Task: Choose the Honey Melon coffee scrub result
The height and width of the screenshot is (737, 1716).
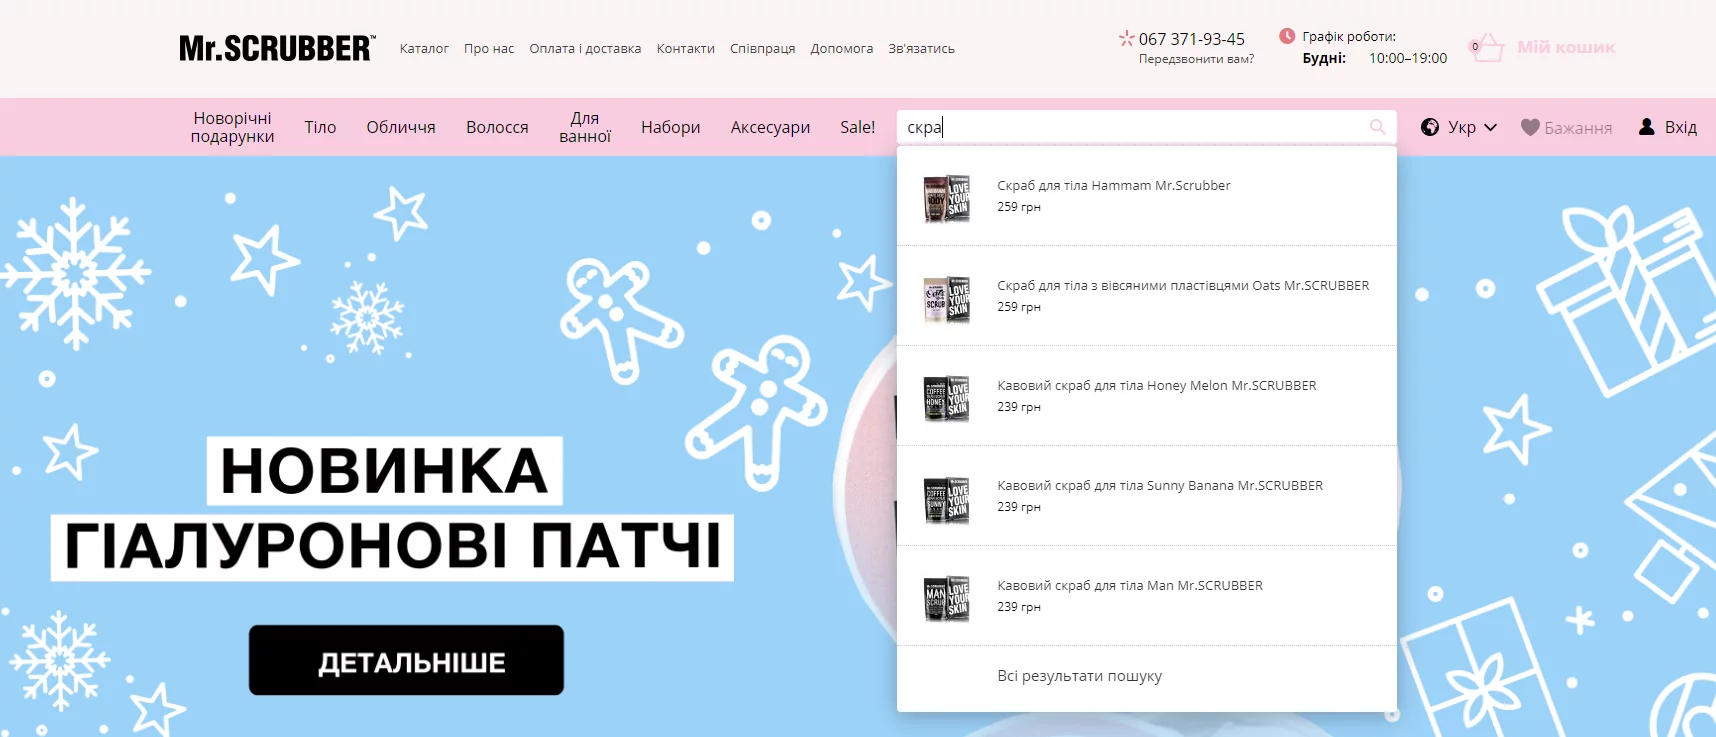Action: [x=1156, y=386]
